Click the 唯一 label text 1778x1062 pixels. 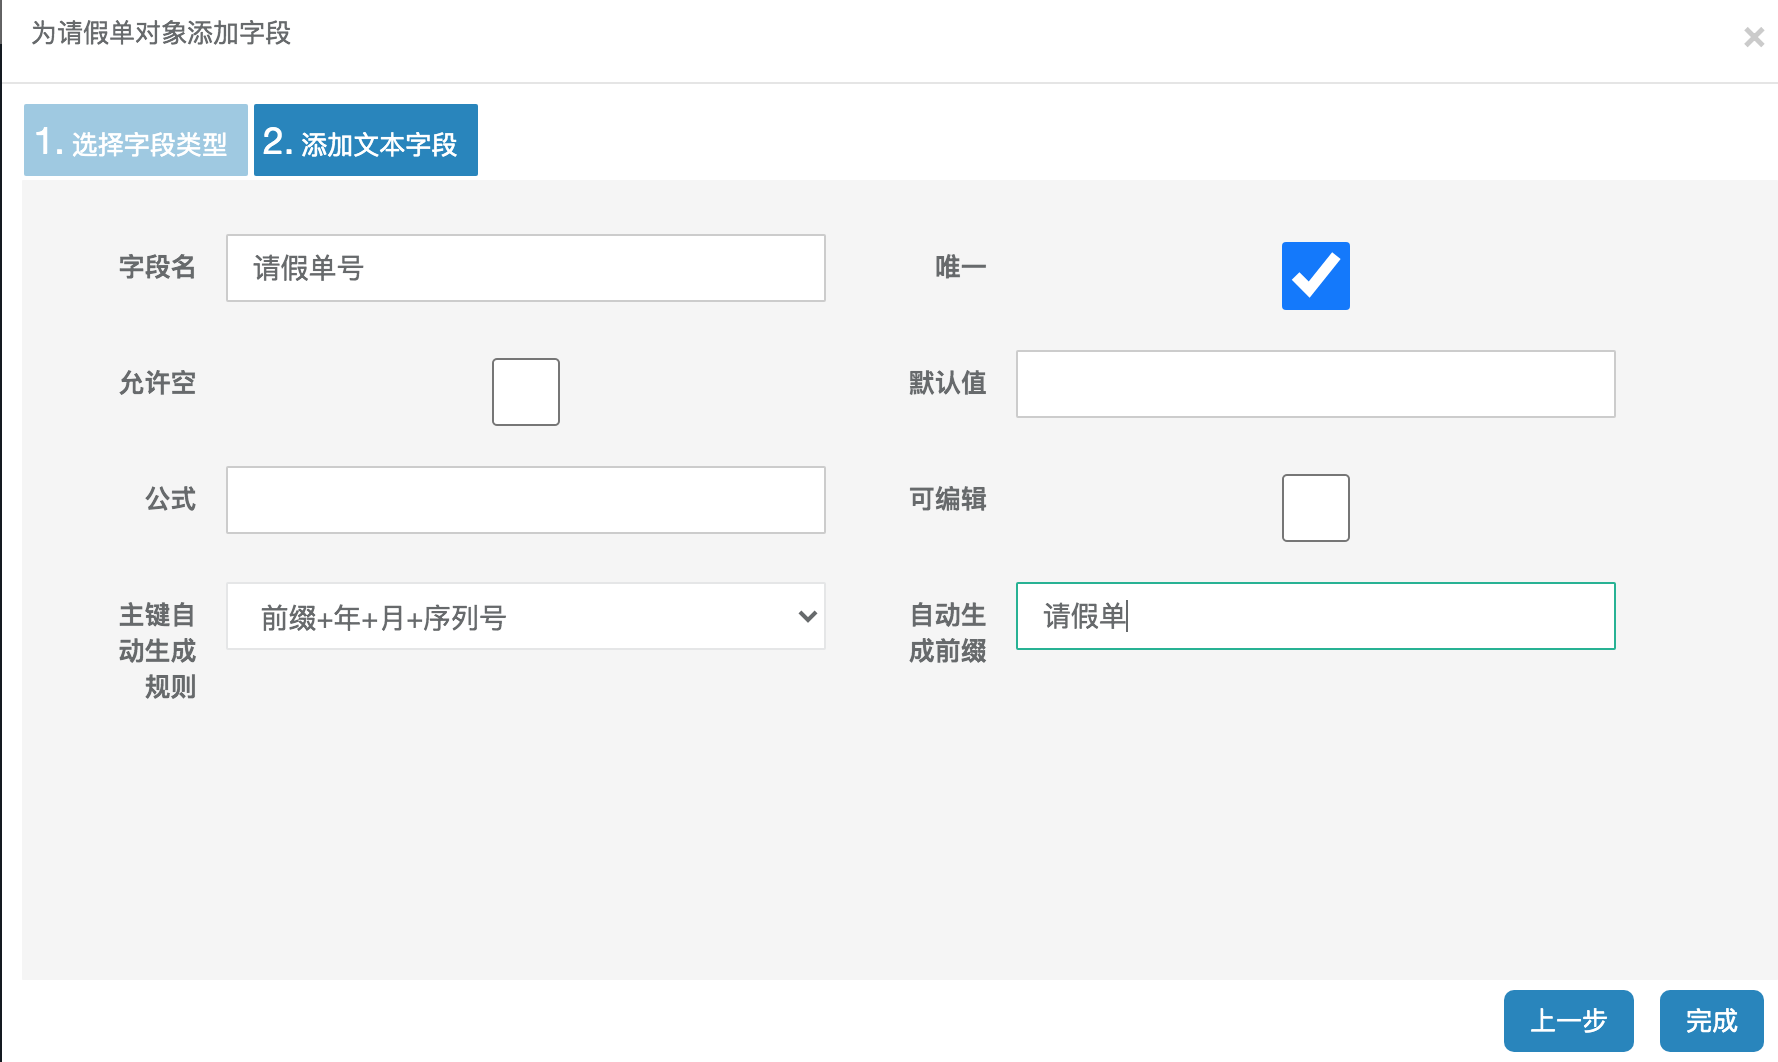click(958, 267)
